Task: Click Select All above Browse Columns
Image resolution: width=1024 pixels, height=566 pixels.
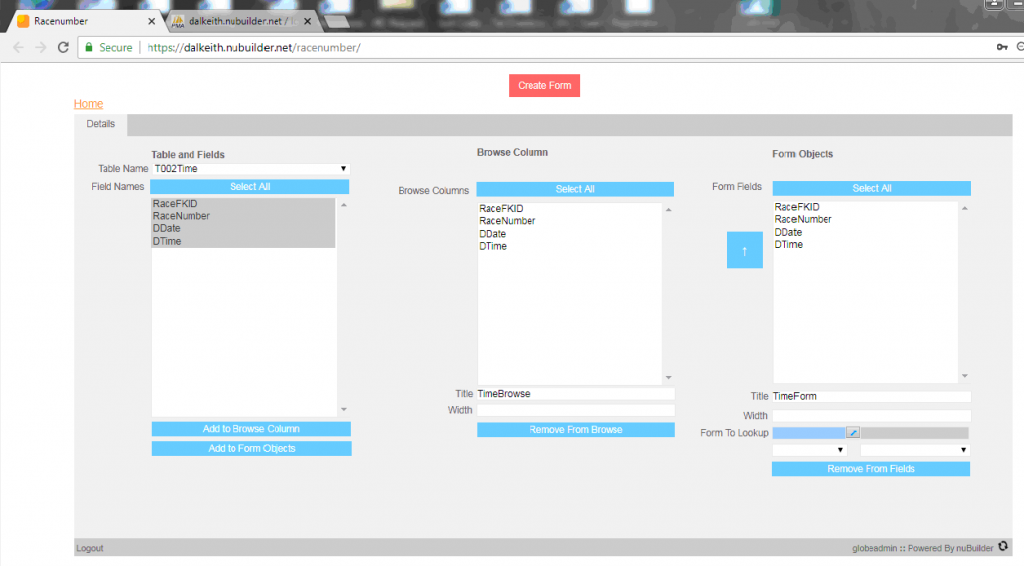Action: [x=575, y=189]
